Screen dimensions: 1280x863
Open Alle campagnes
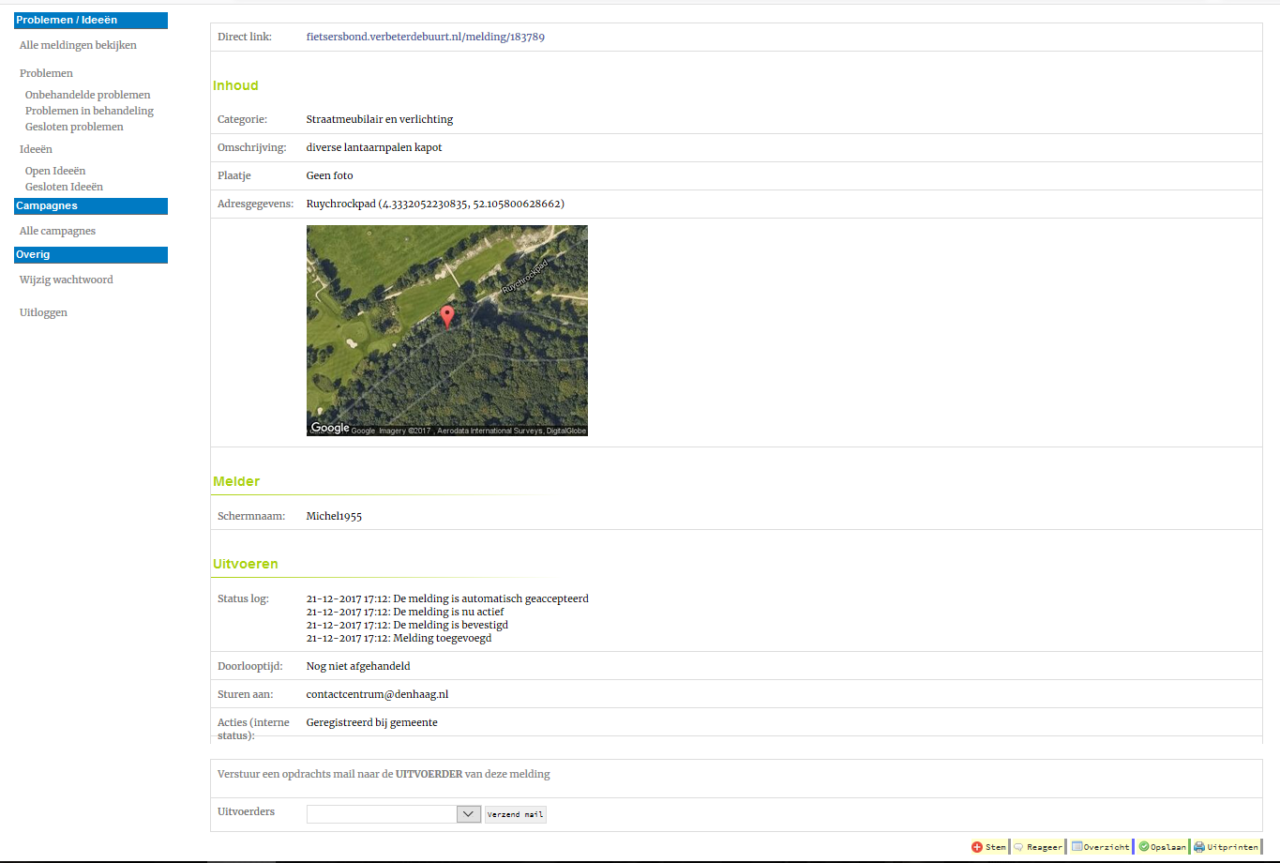[58, 231]
